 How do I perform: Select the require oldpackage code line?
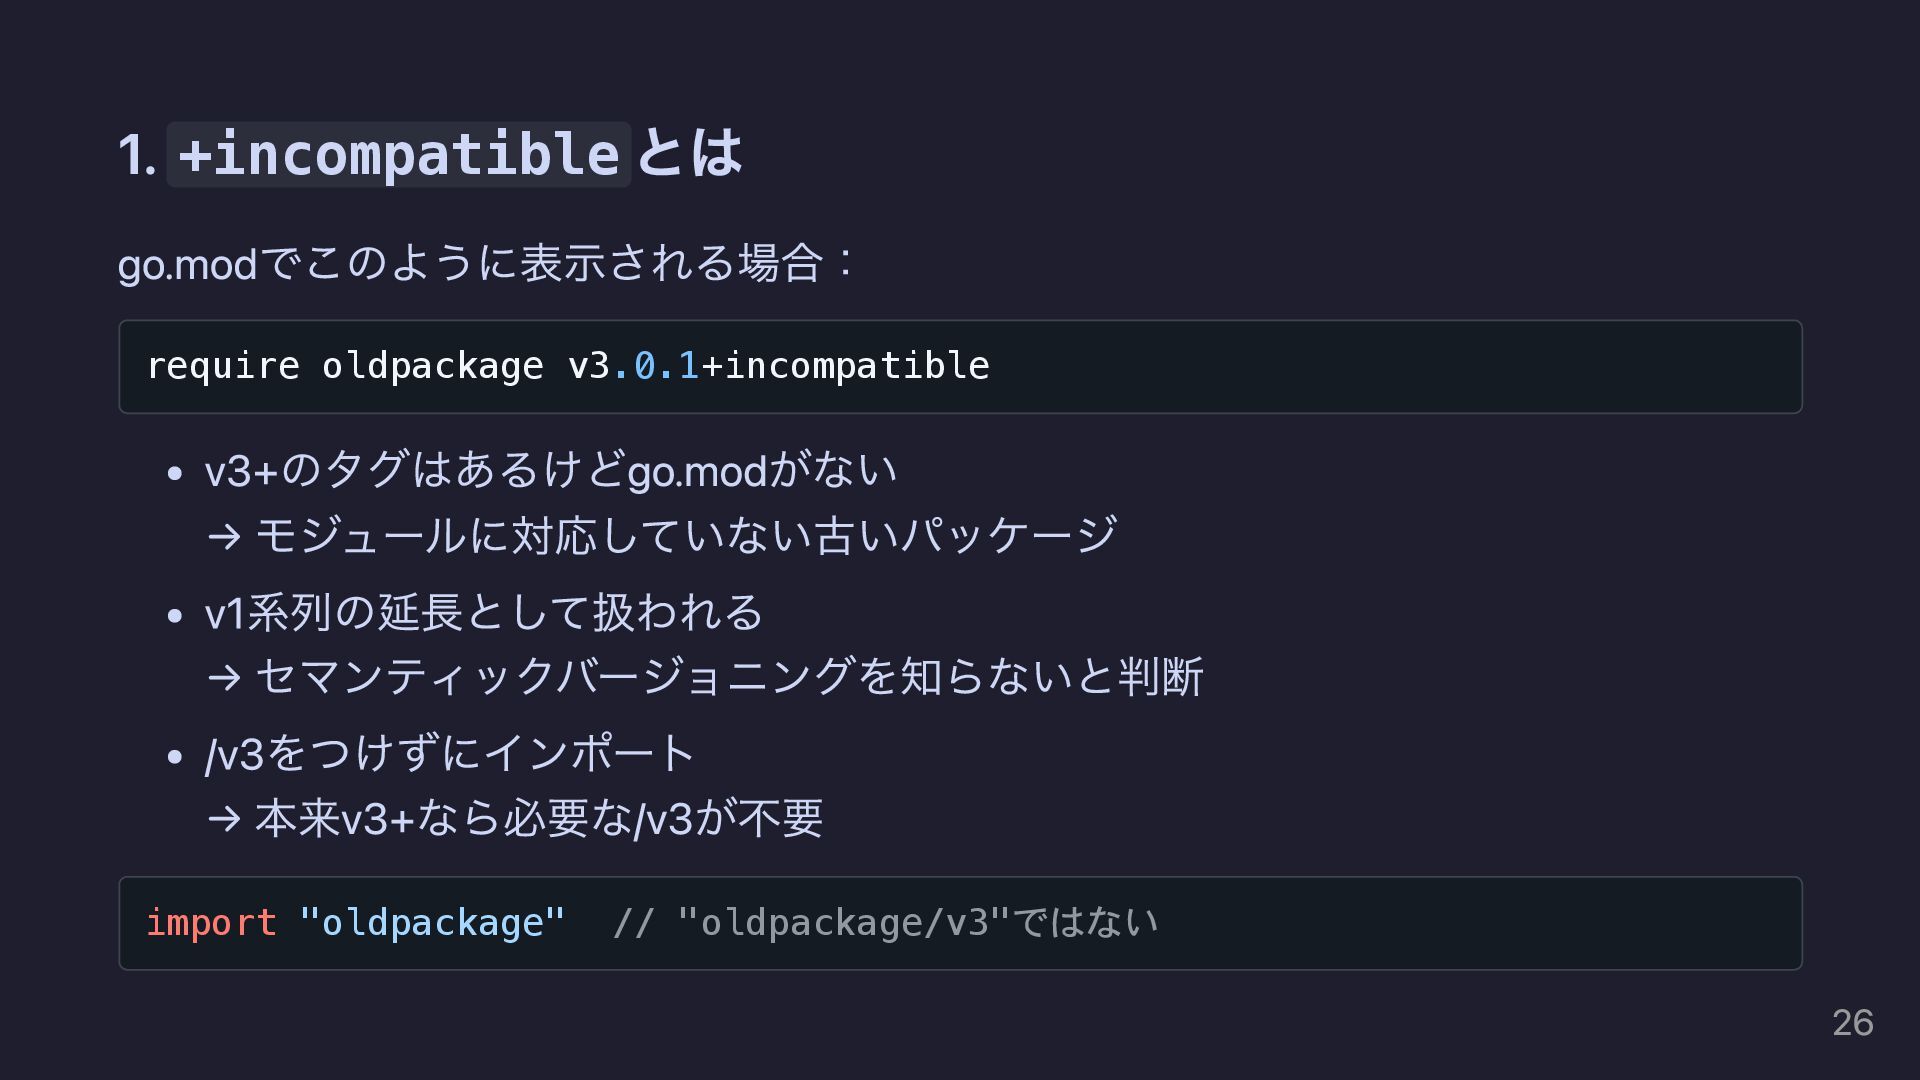click(568, 366)
